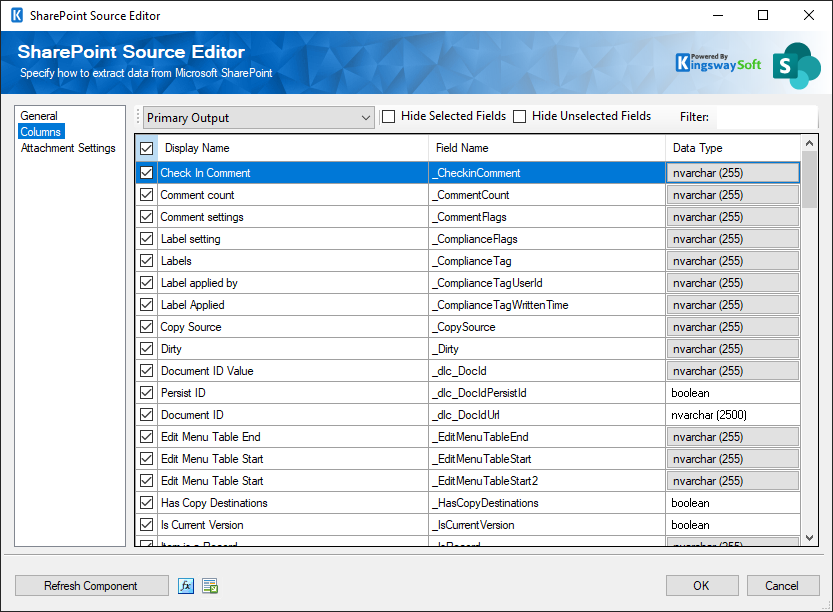Viewport: 833px width, 612px height.
Task: Uncheck the Comment count row checkbox
Action: point(147,195)
